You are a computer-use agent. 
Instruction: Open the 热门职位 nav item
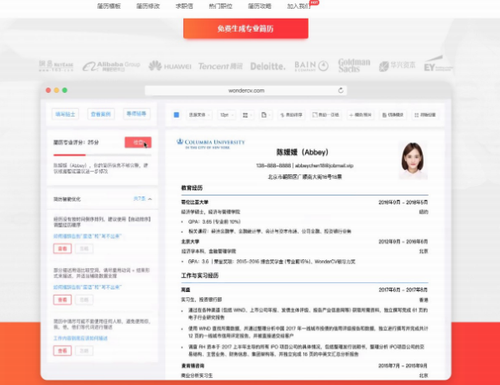[x=220, y=6]
